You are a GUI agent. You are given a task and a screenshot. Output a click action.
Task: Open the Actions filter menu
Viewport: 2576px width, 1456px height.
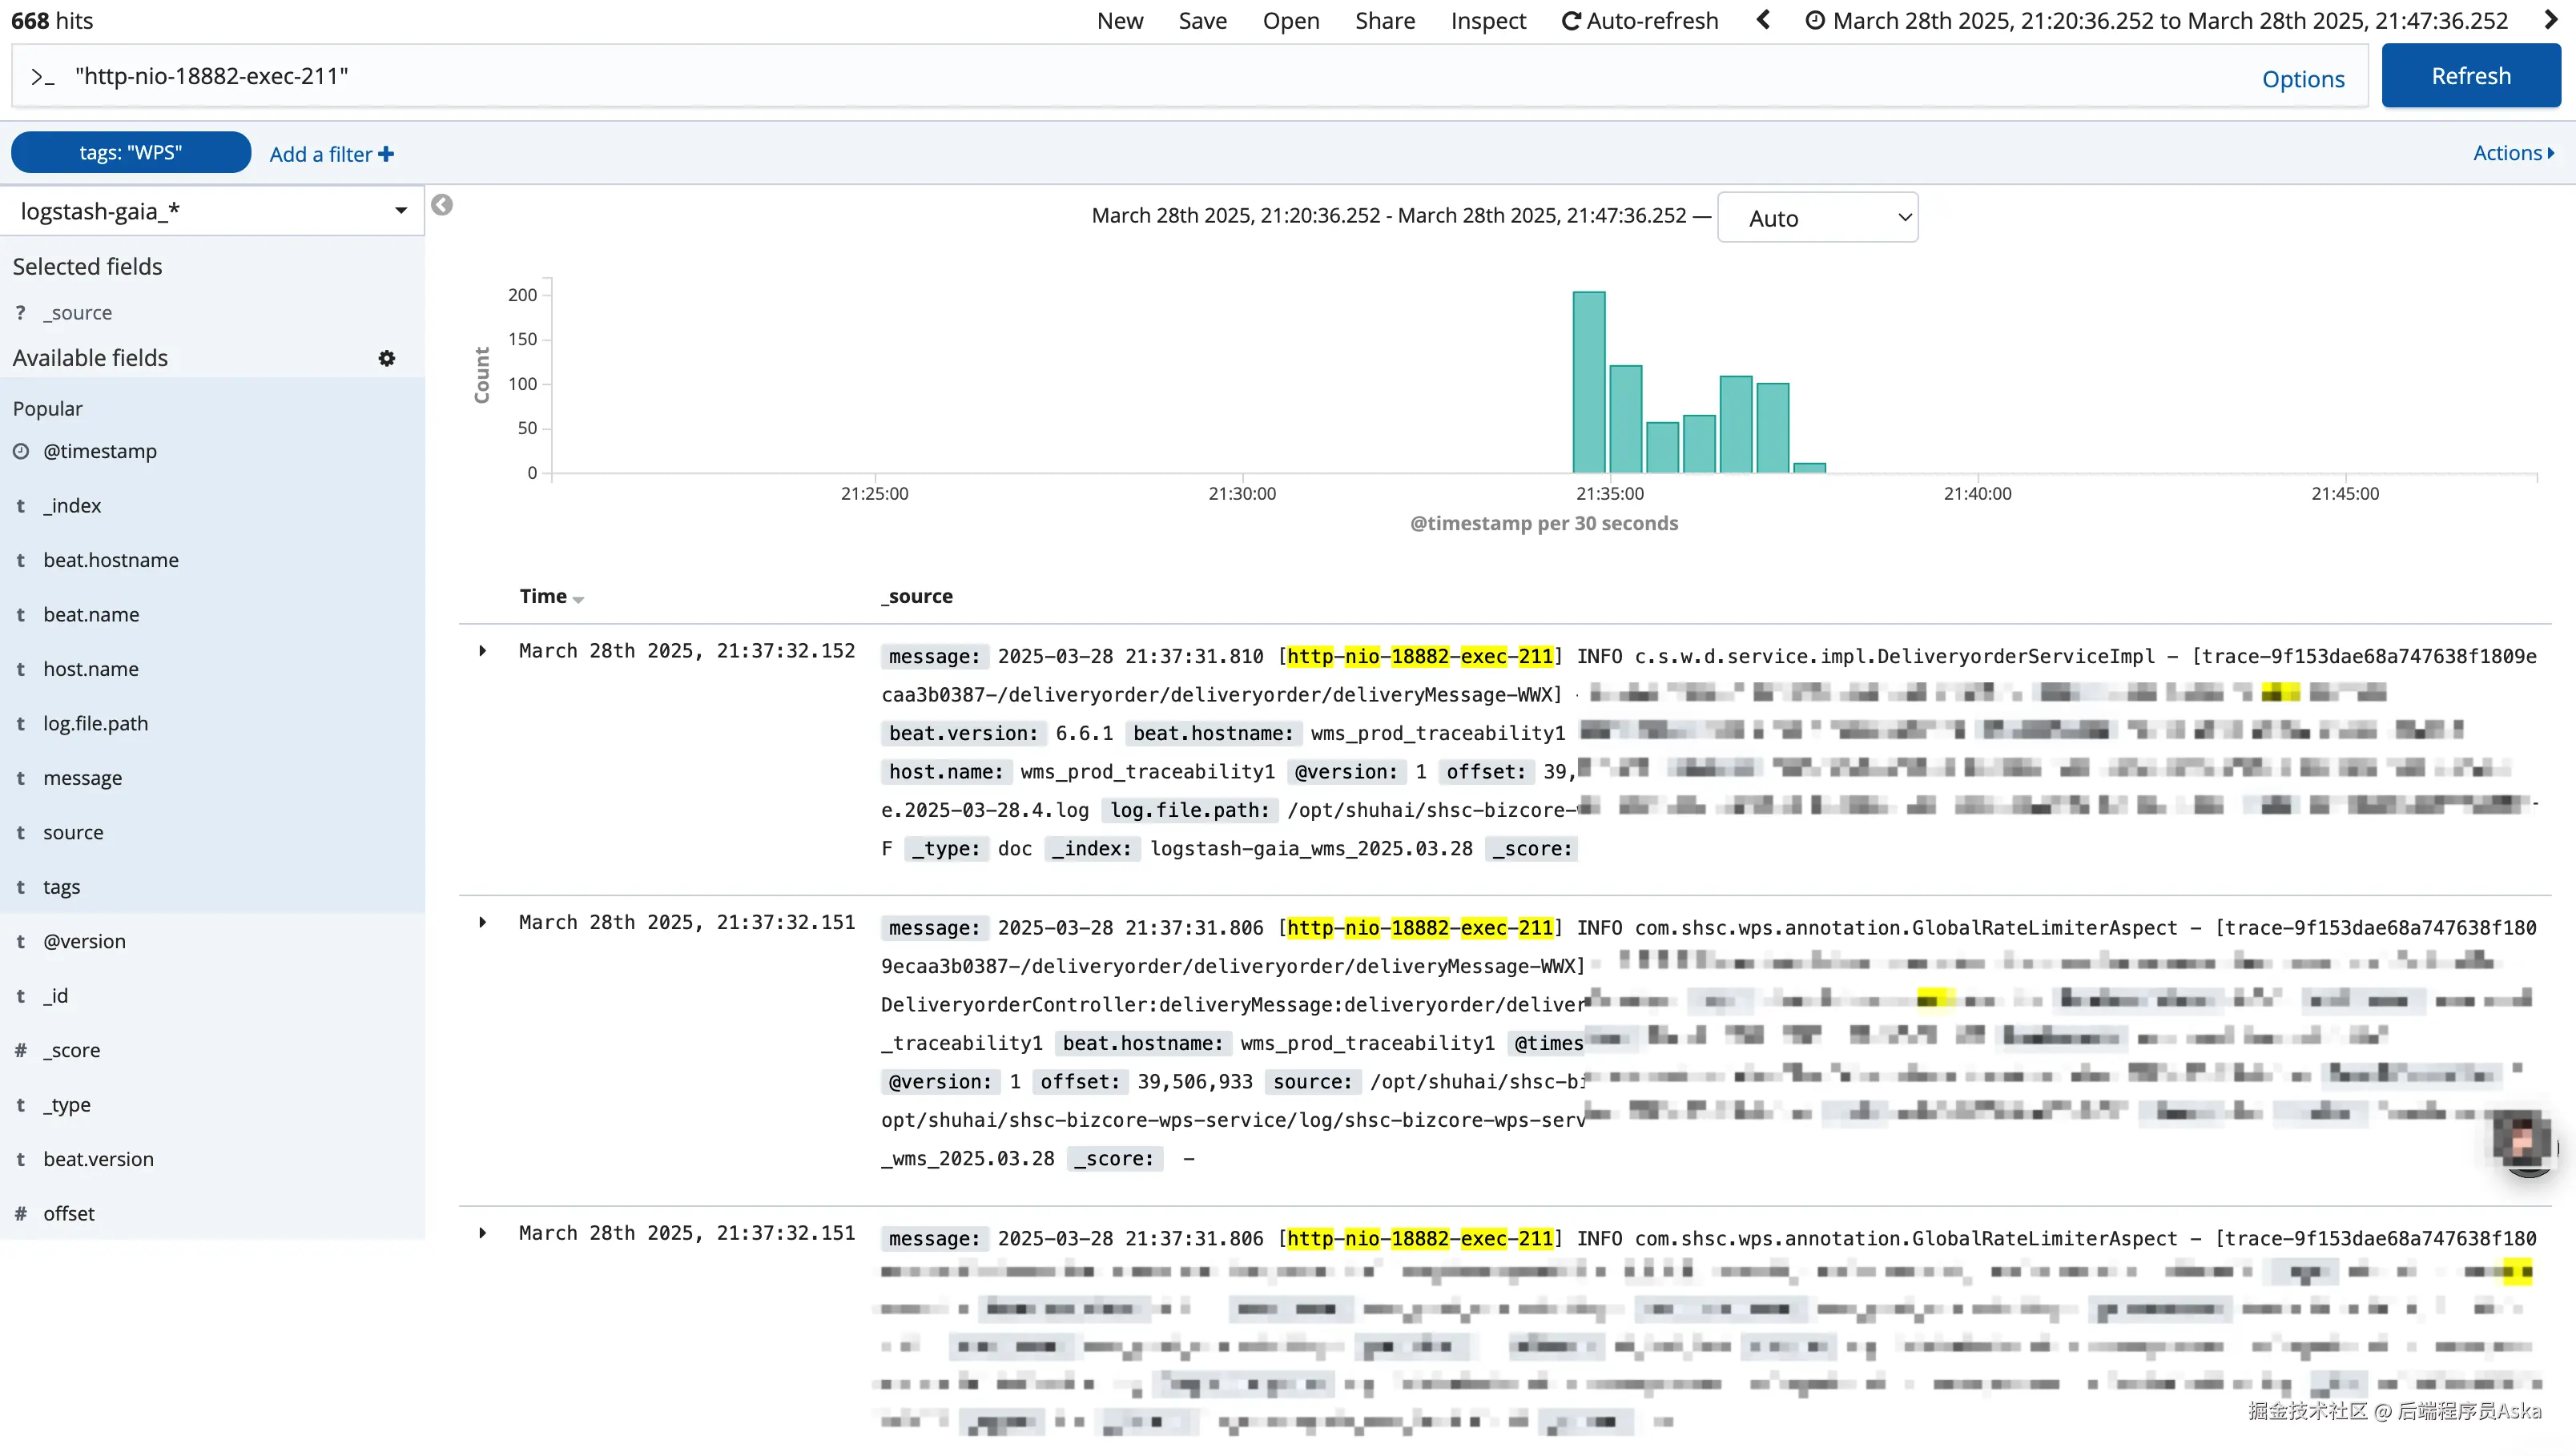pyautogui.click(x=2513, y=153)
